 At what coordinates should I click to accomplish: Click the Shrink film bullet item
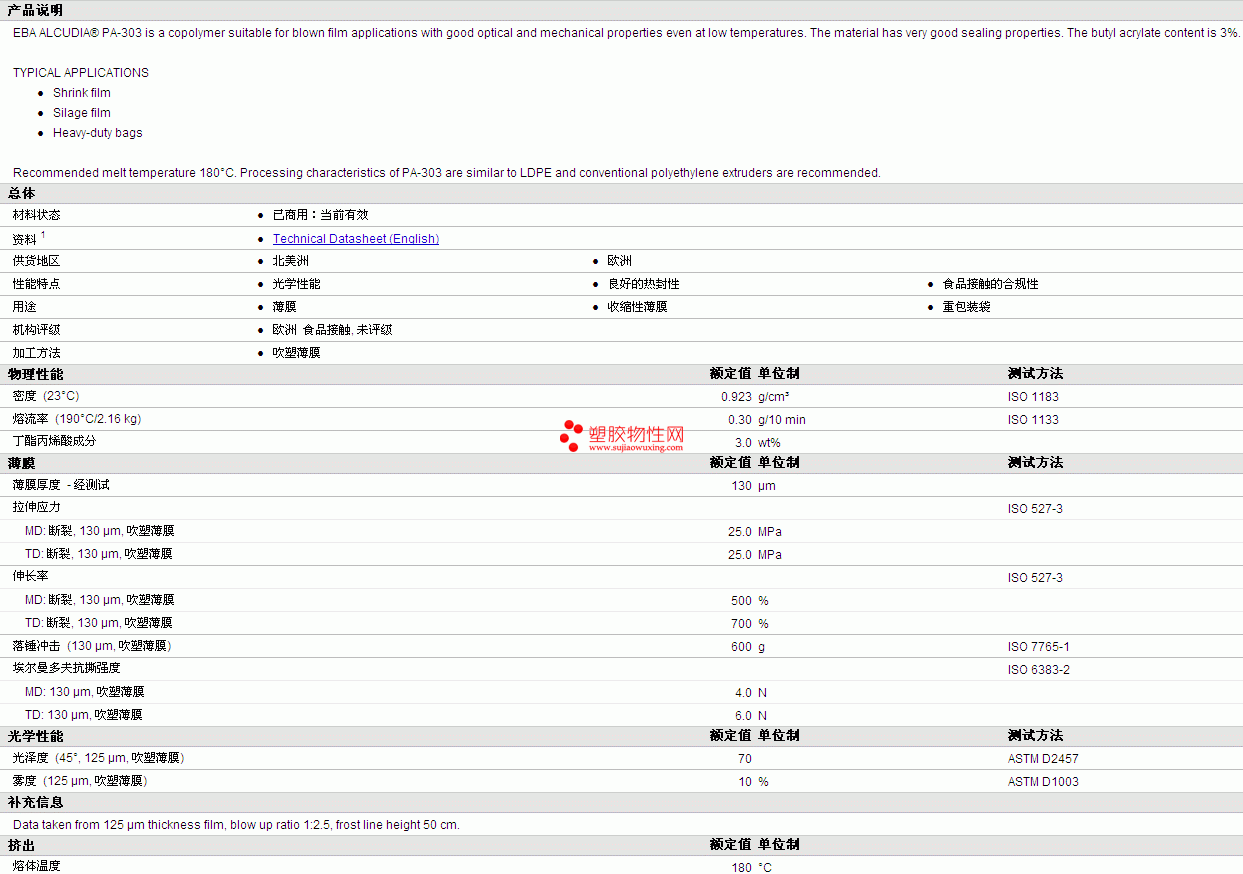click(x=82, y=93)
